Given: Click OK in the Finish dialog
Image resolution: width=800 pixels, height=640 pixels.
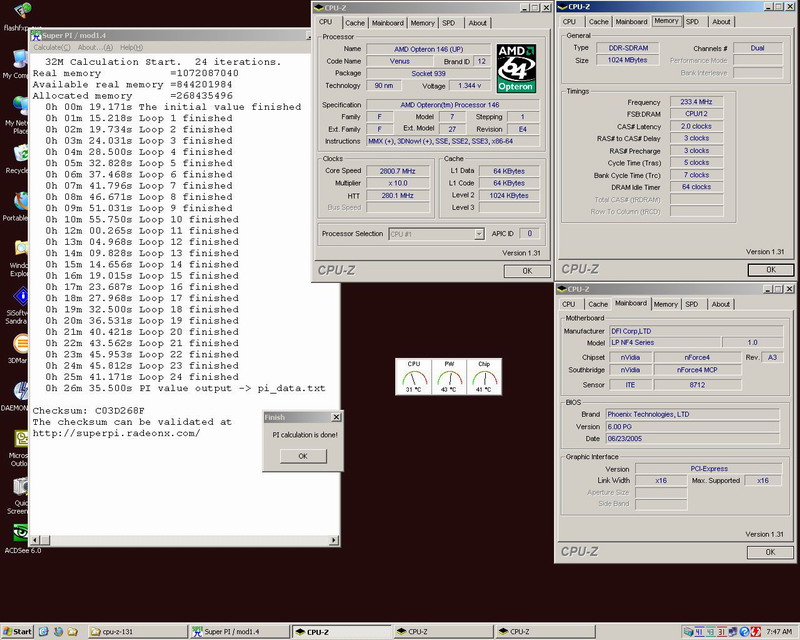Looking at the screenshot, I should 303,456.
